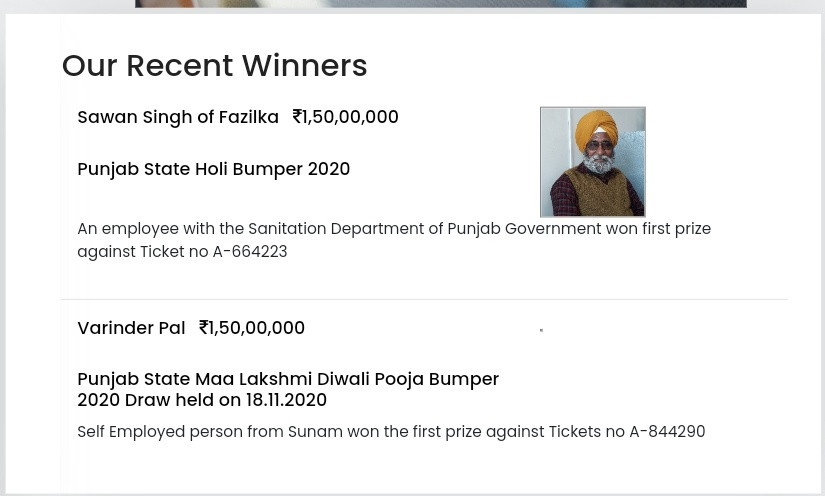Screen dimensions: 825x496
Task: Click the words "Punjab Government" in the description
Action: [524, 229]
